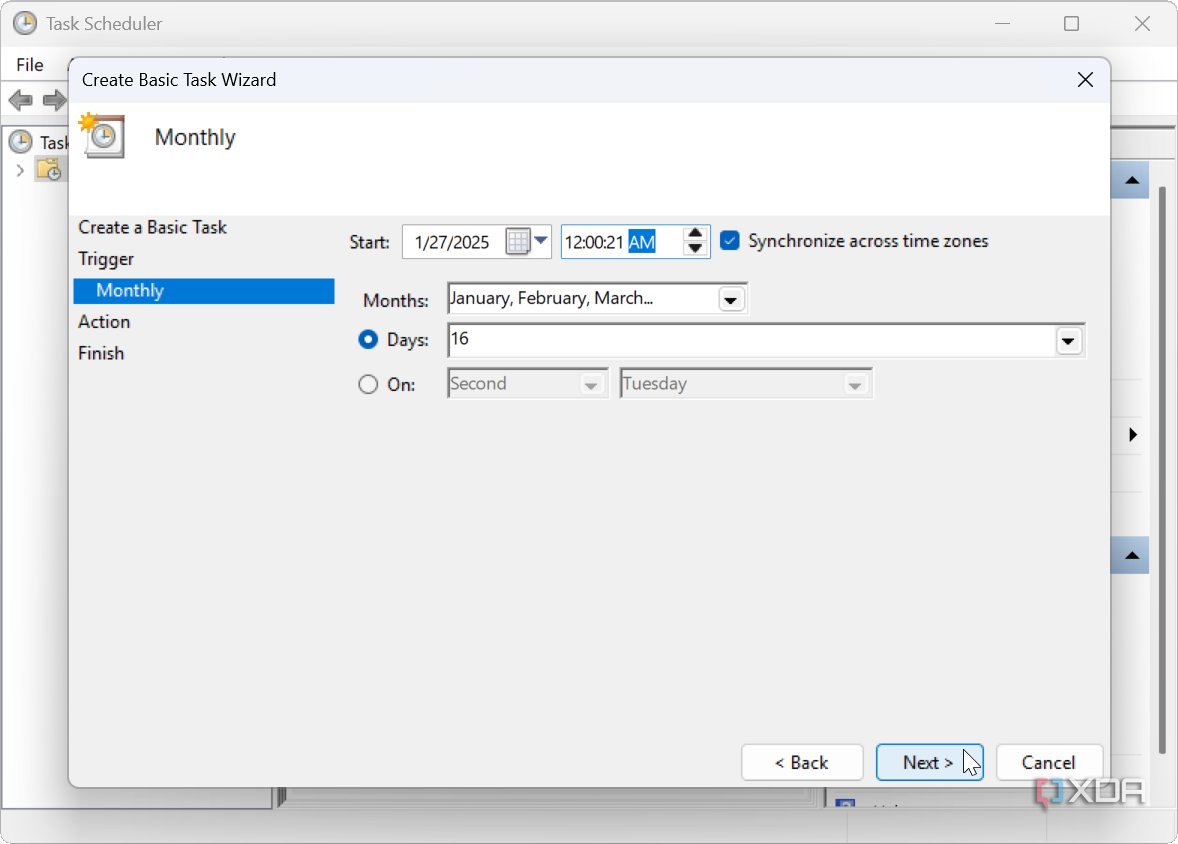
Task: Expand the Task Scheduler Library tree node
Action: [x=20, y=171]
